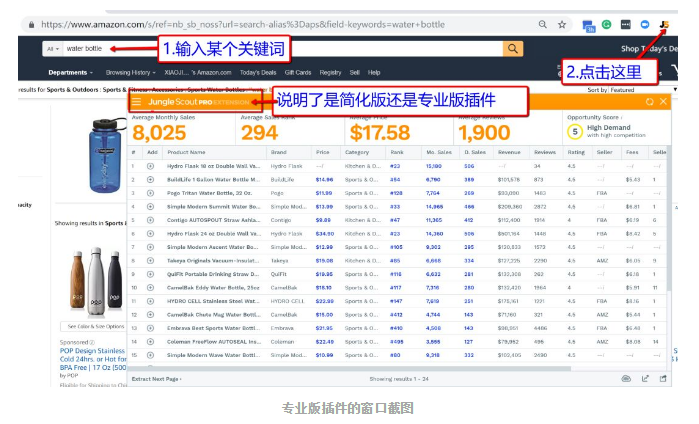The width and height of the screenshot is (699, 424).
Task: Sort table by Price column header
Action: pyautogui.click(x=323, y=152)
